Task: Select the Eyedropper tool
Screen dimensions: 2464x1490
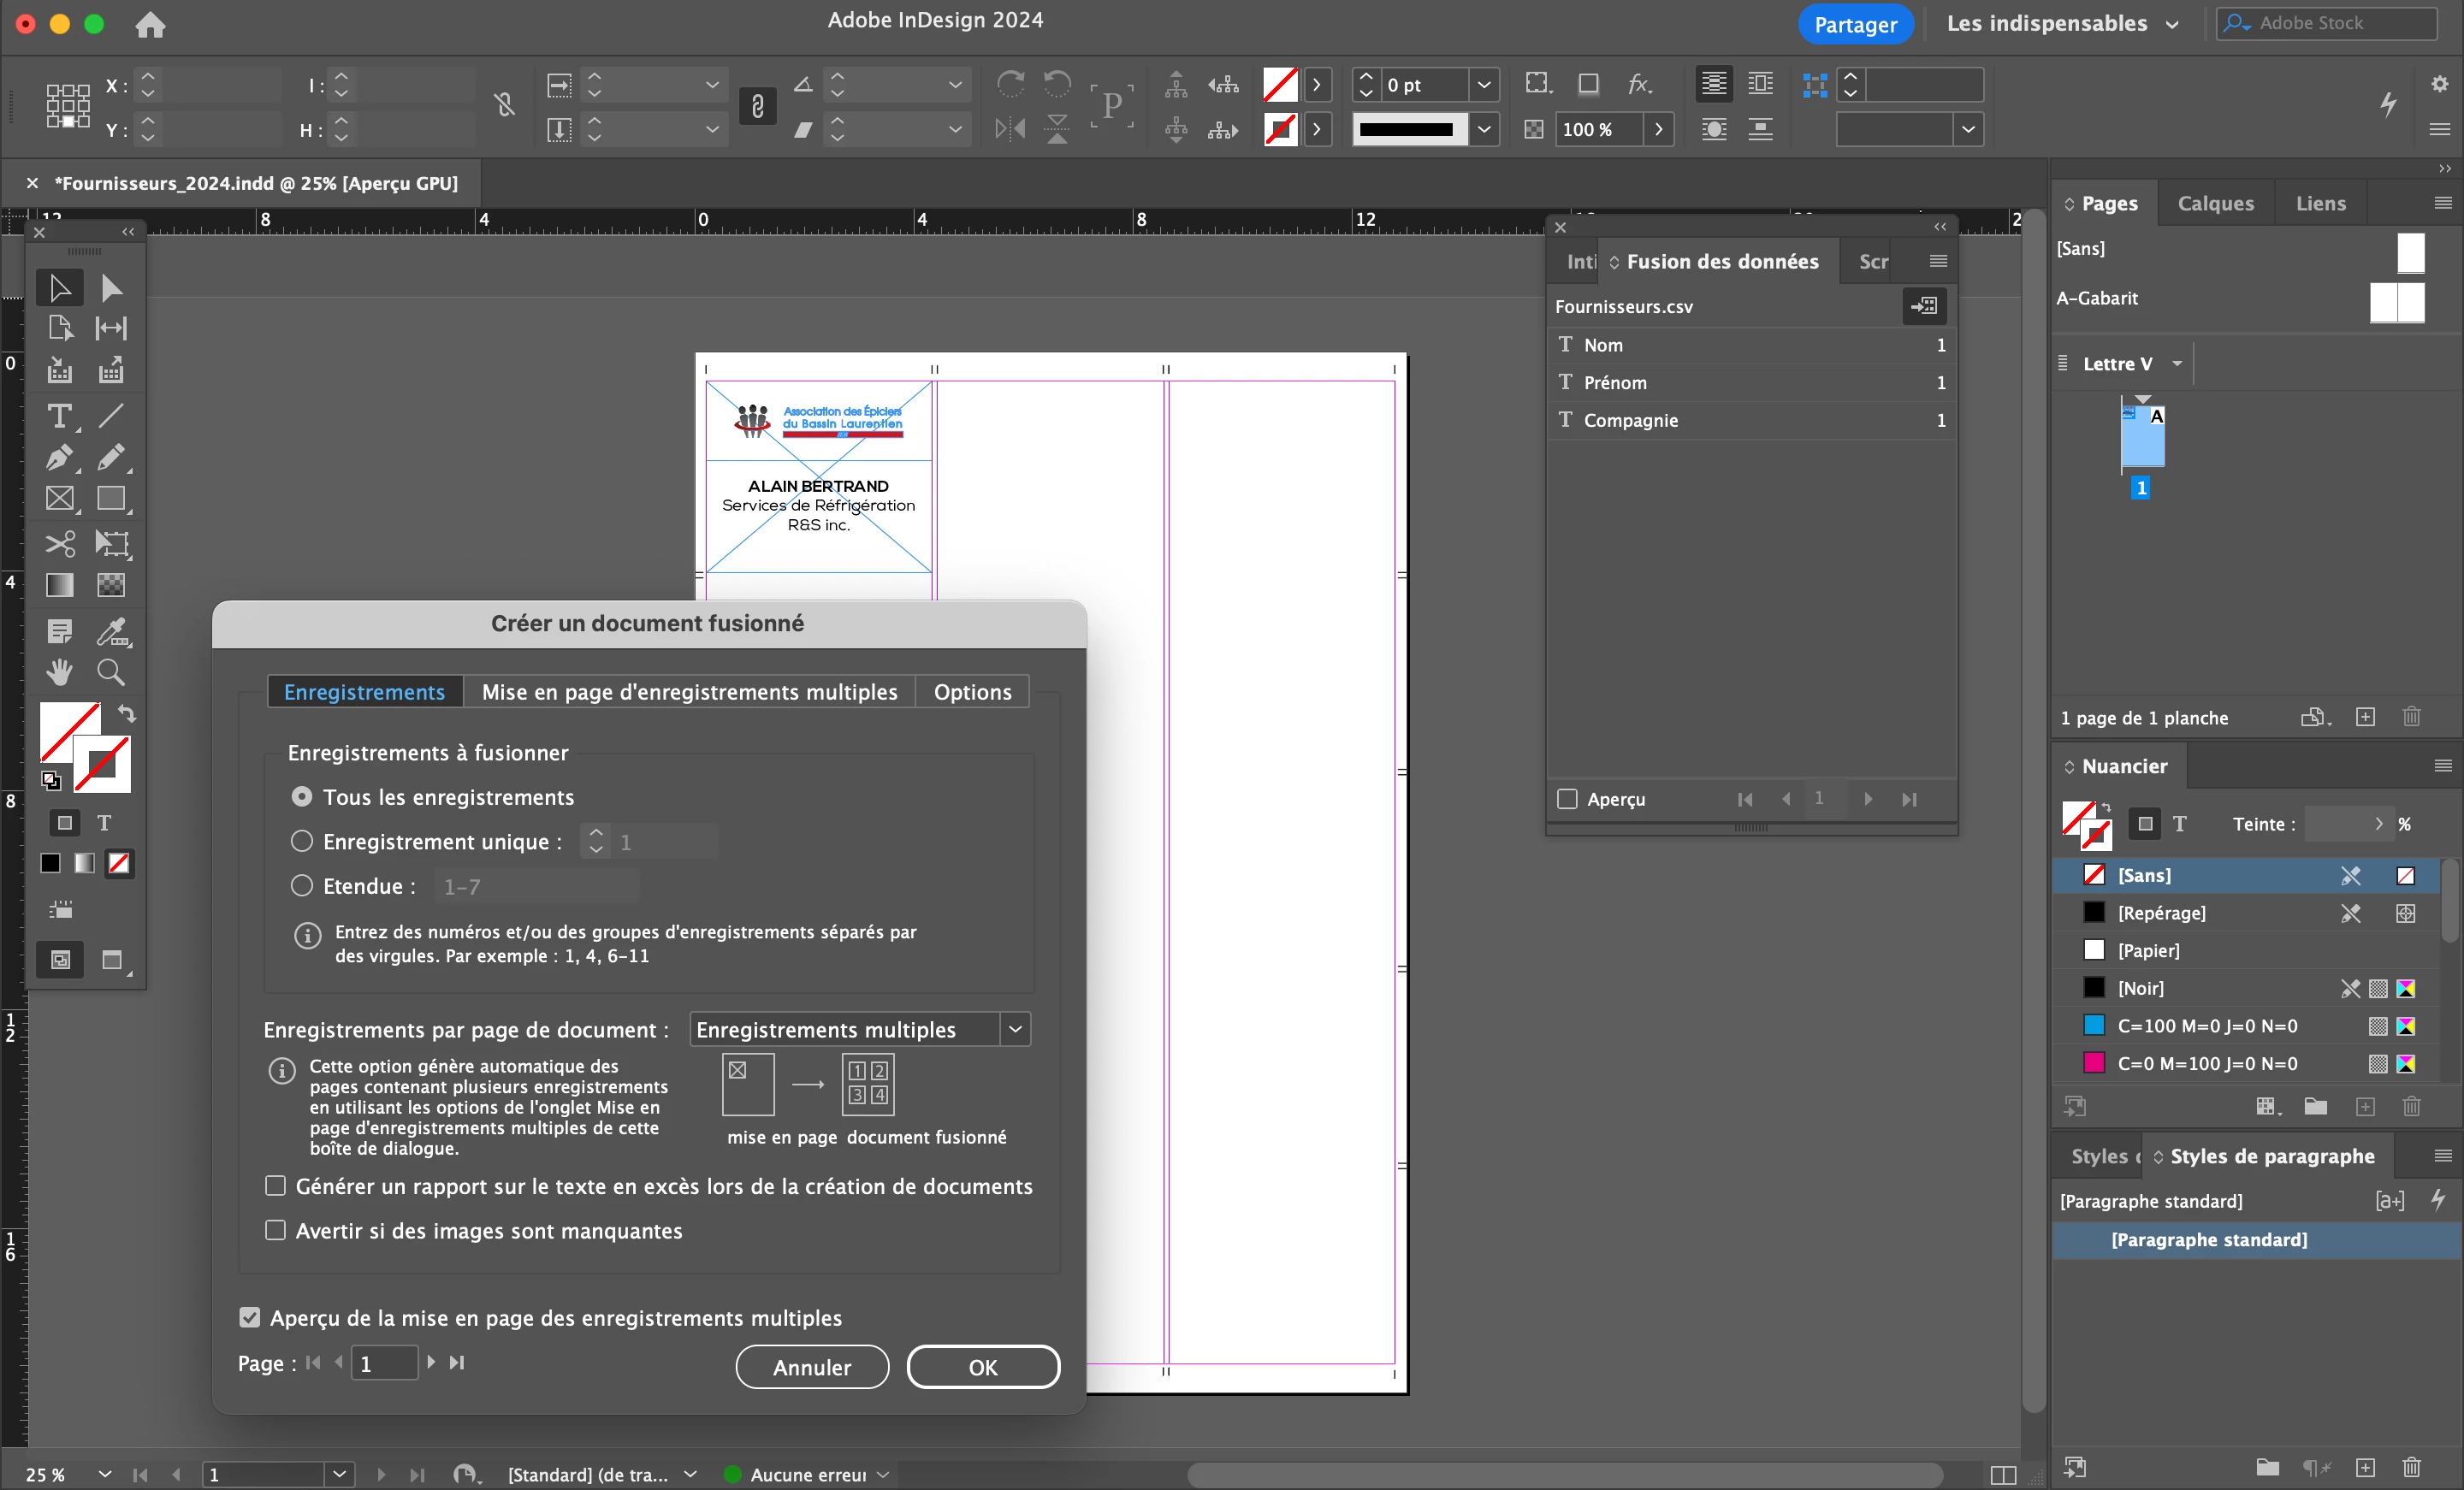Action: pos(111,631)
